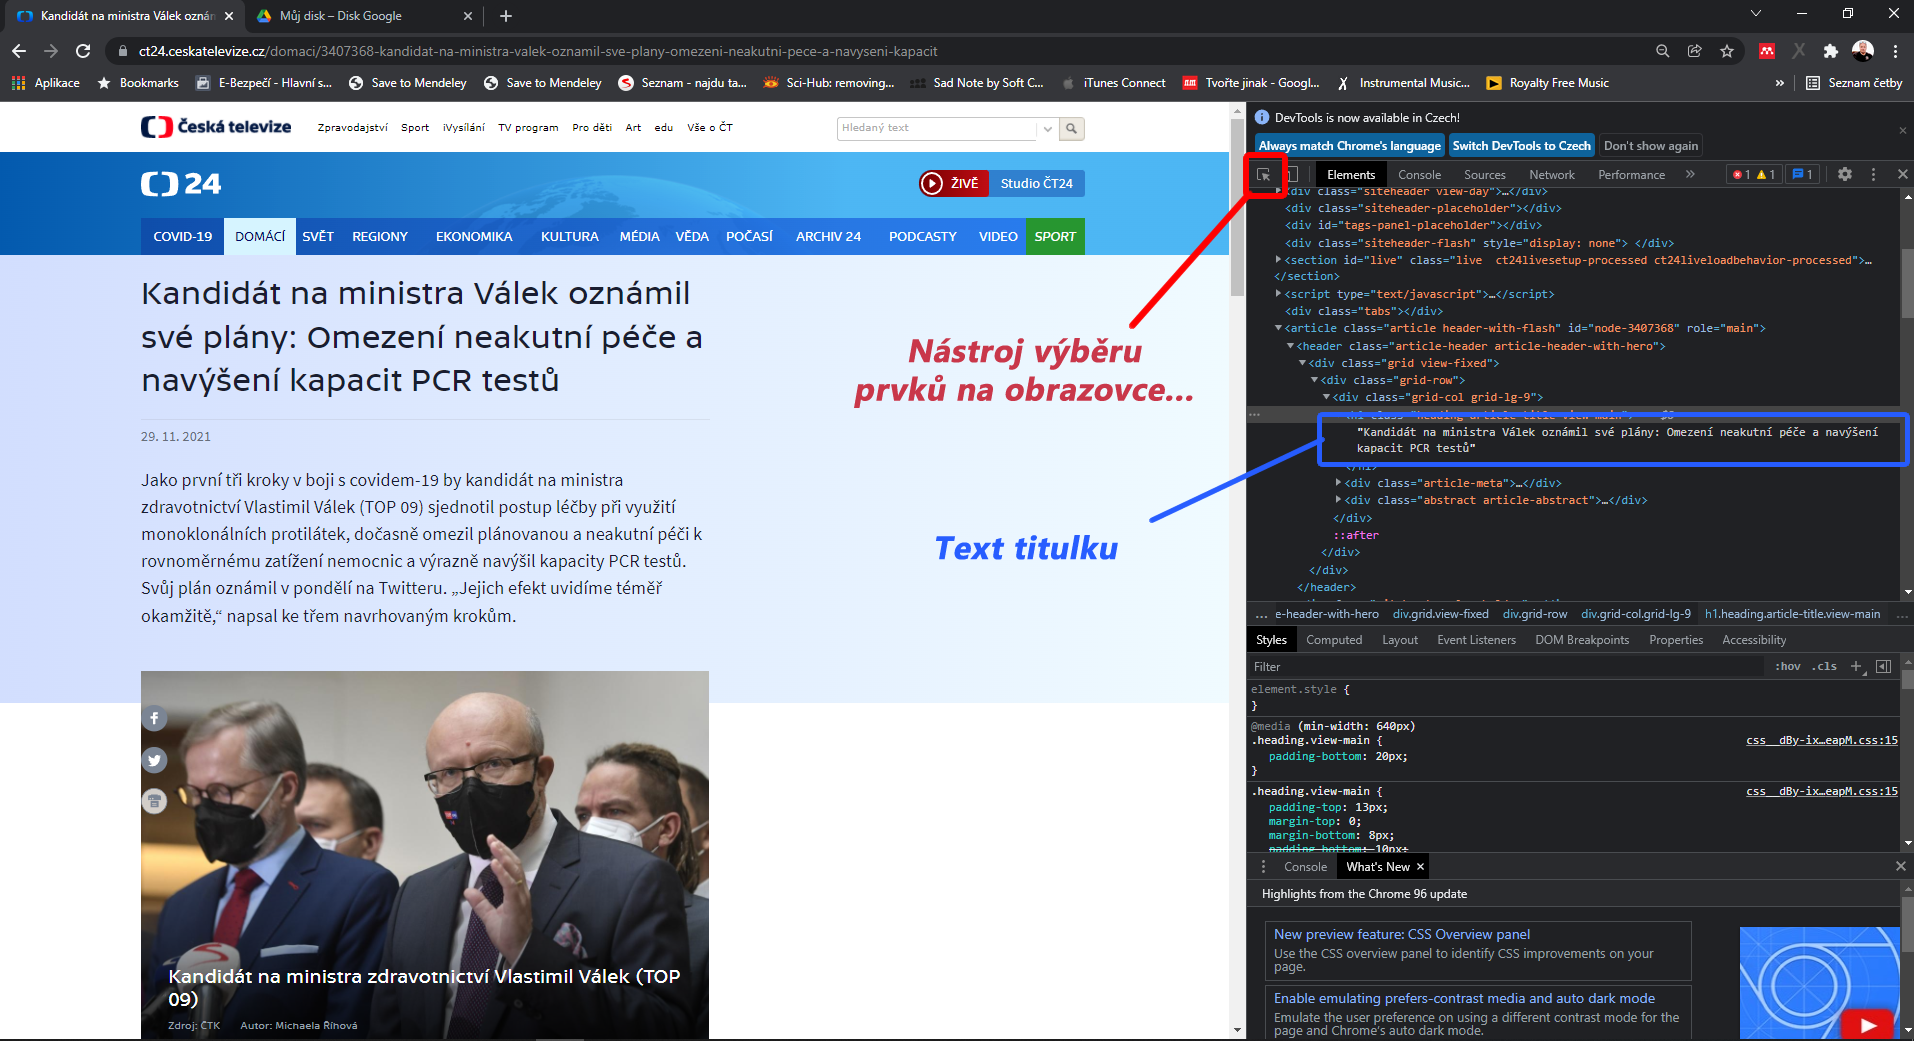Collapse the div grid-row node
The width and height of the screenshot is (1914, 1041).
pyautogui.click(x=1314, y=380)
